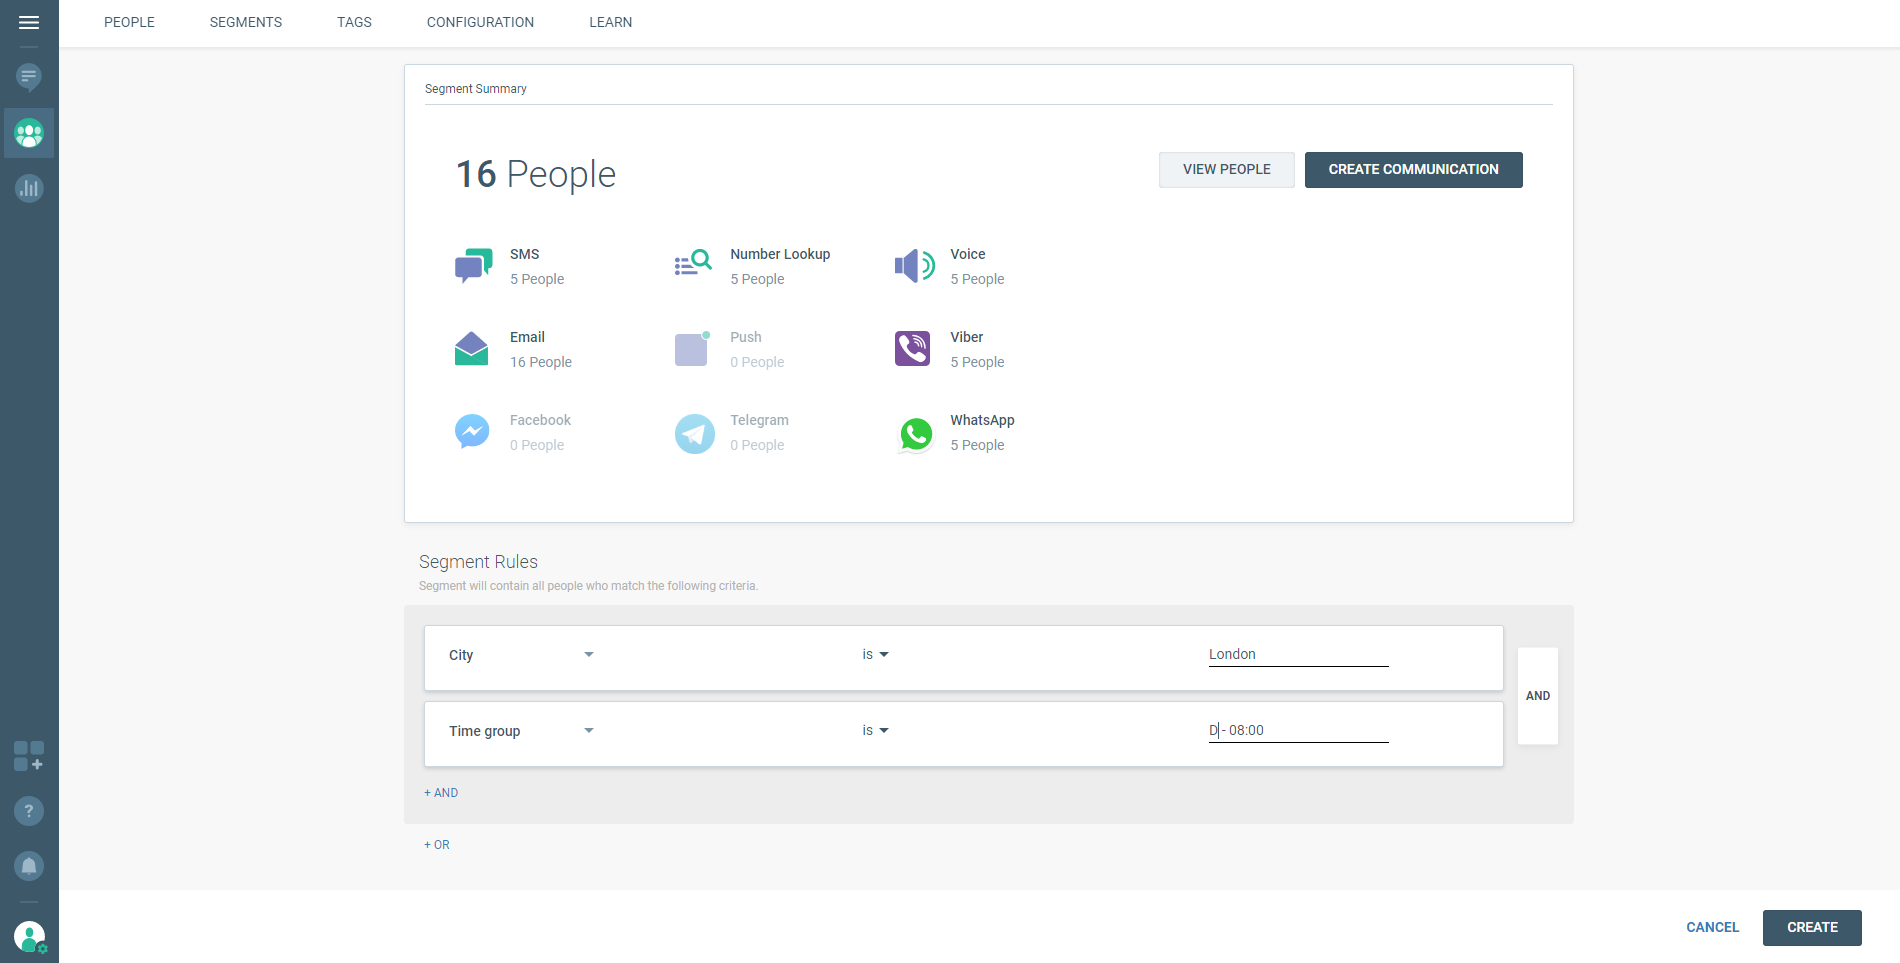Open the analytics bar chart sidebar icon

point(29,188)
